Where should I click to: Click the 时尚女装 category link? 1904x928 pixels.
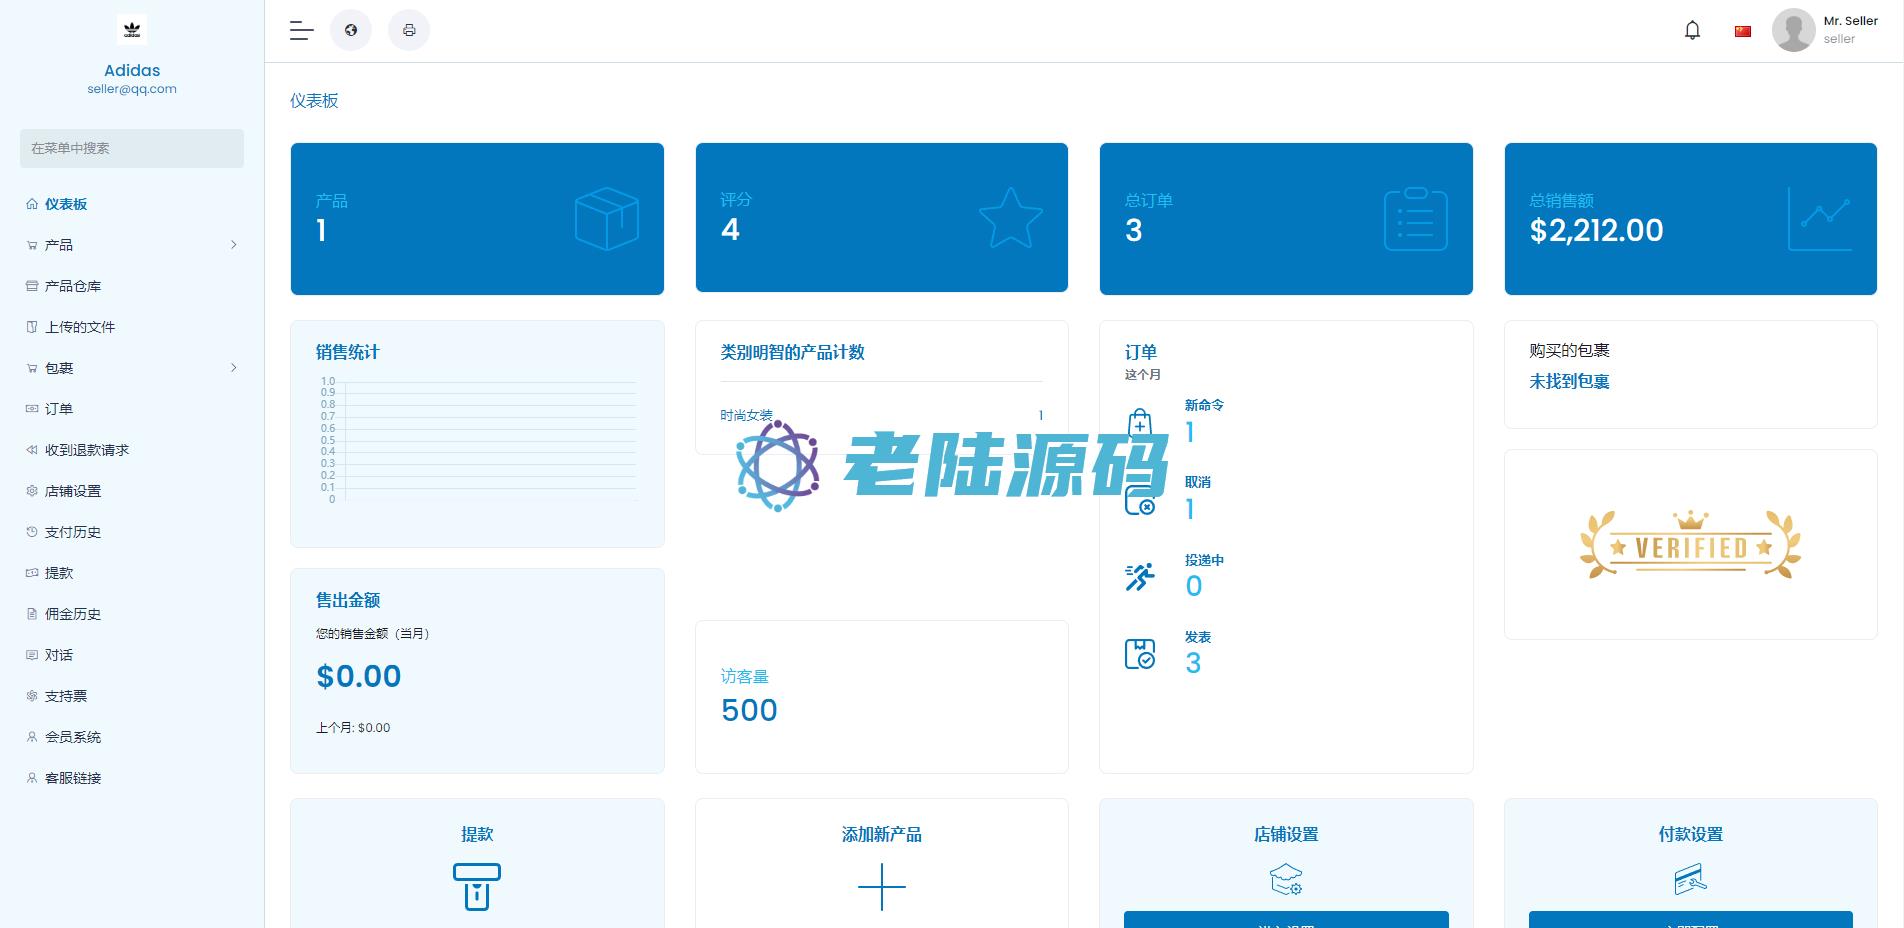click(x=746, y=415)
